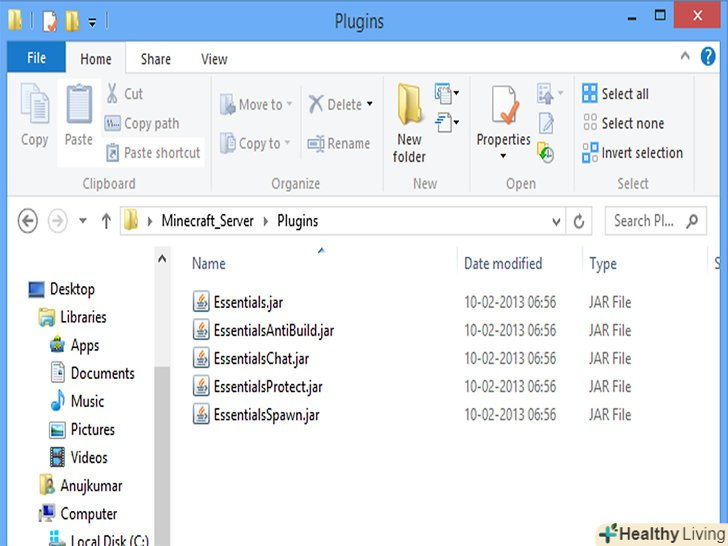The width and height of the screenshot is (728, 546).
Task: Click the navigation pane scroll up arrow
Action: (x=162, y=259)
